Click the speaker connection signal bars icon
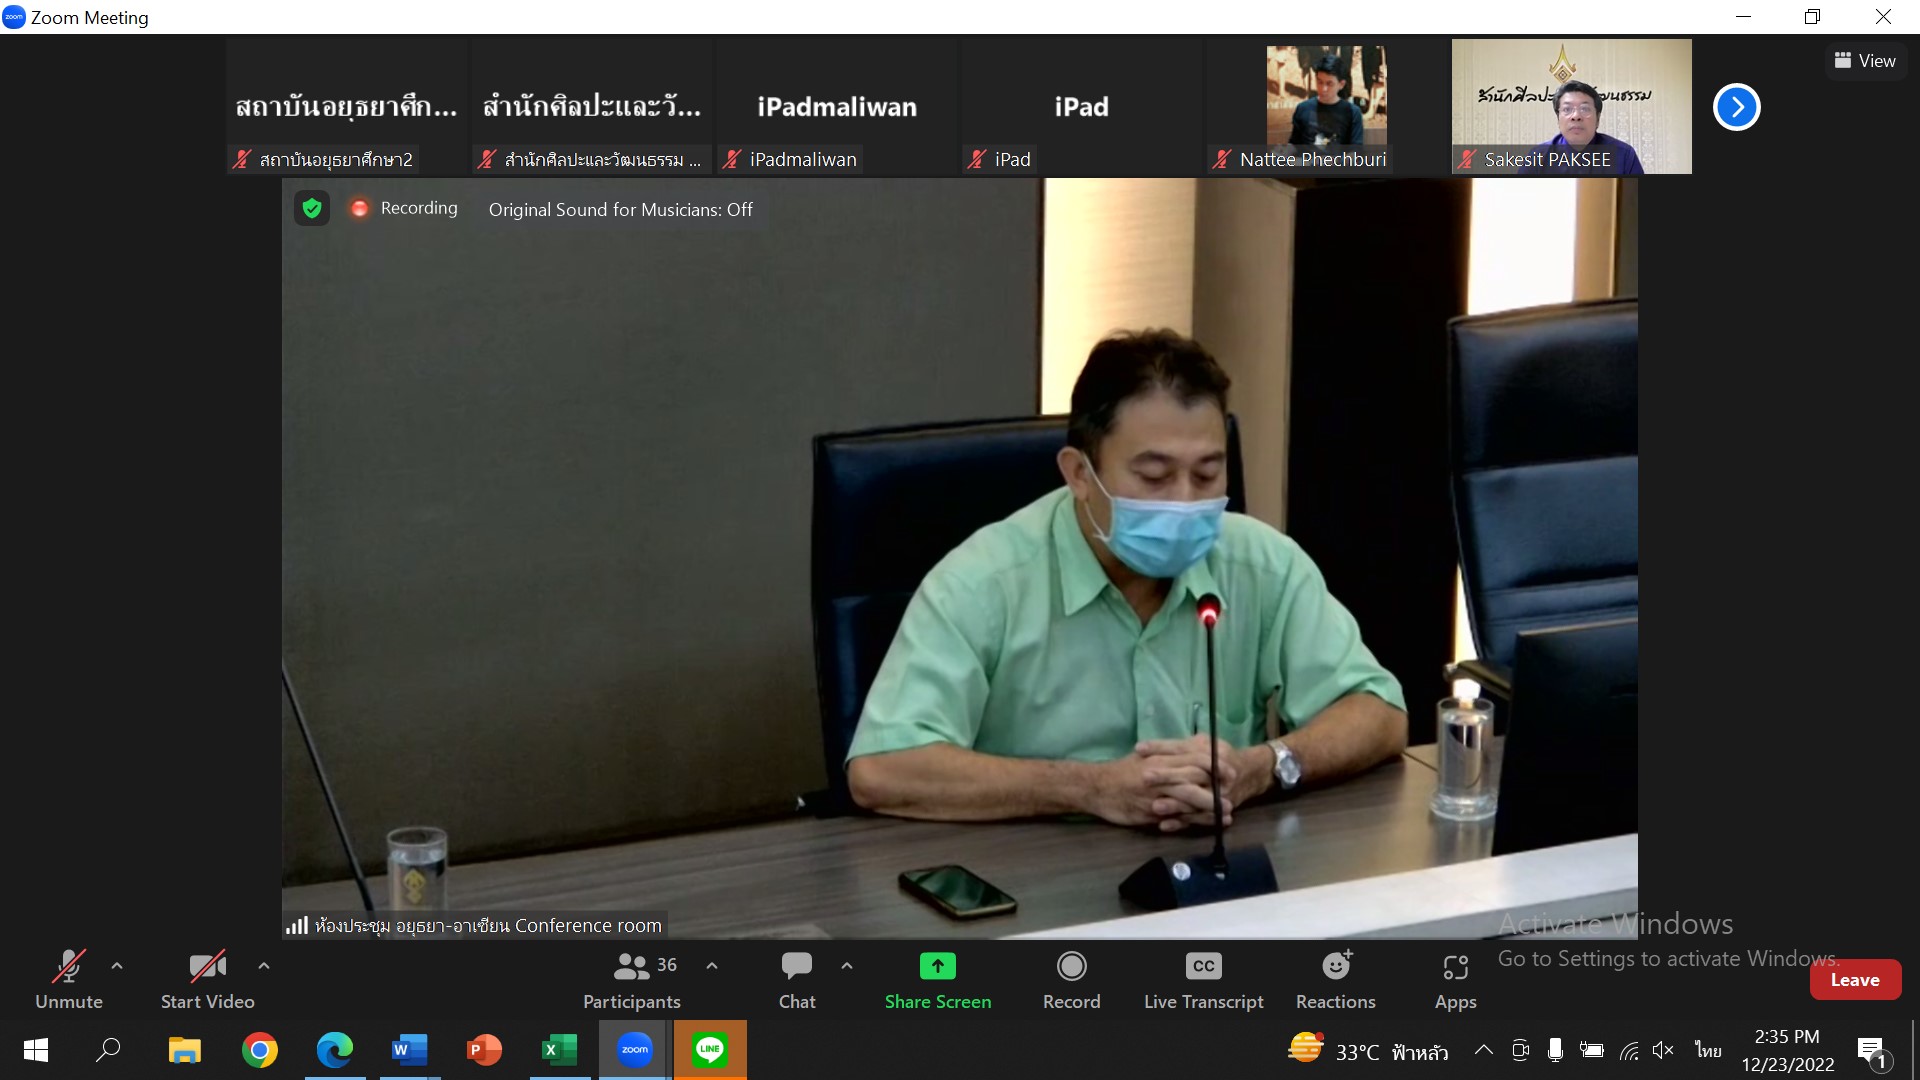The image size is (1920, 1080). (x=297, y=925)
